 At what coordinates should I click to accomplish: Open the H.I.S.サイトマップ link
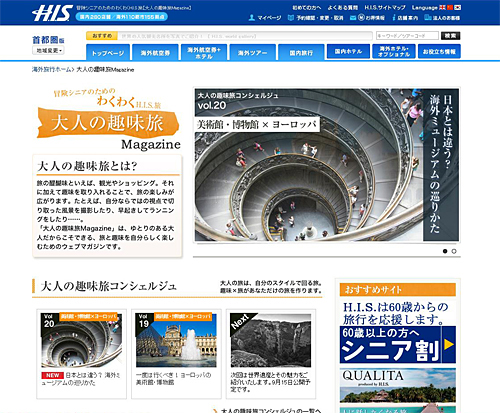(x=385, y=7)
